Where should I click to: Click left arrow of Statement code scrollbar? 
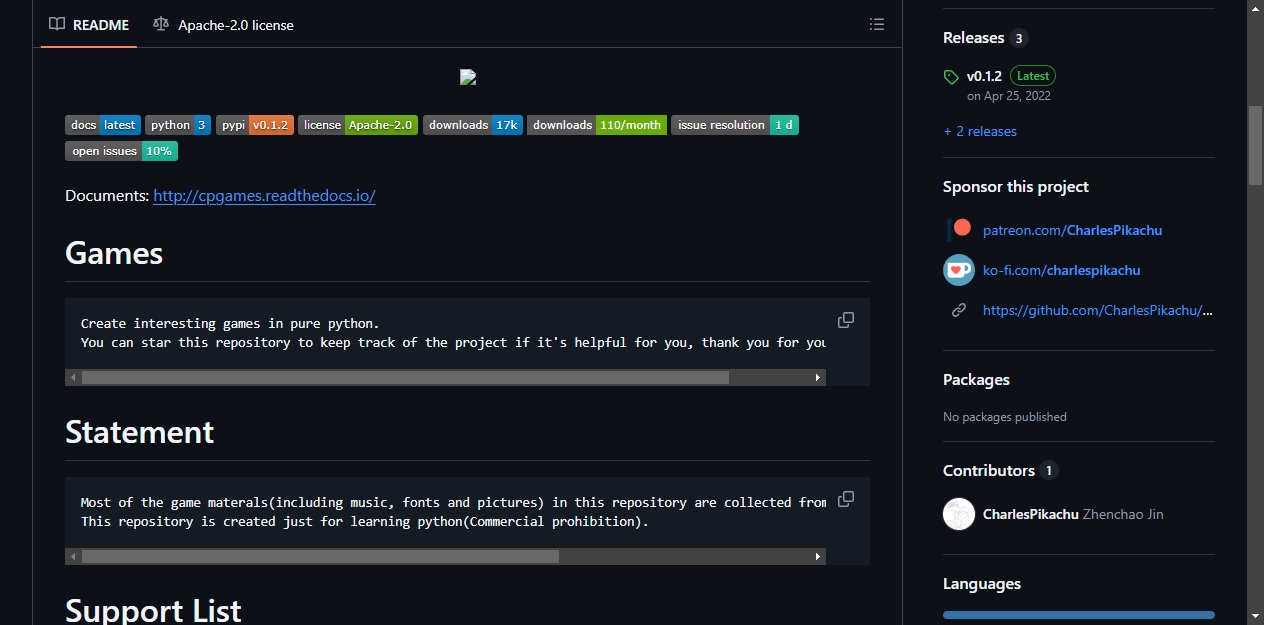(73, 557)
